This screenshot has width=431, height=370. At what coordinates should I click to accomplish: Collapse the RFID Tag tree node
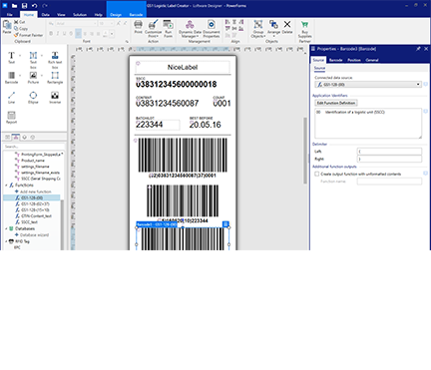coord(6,241)
